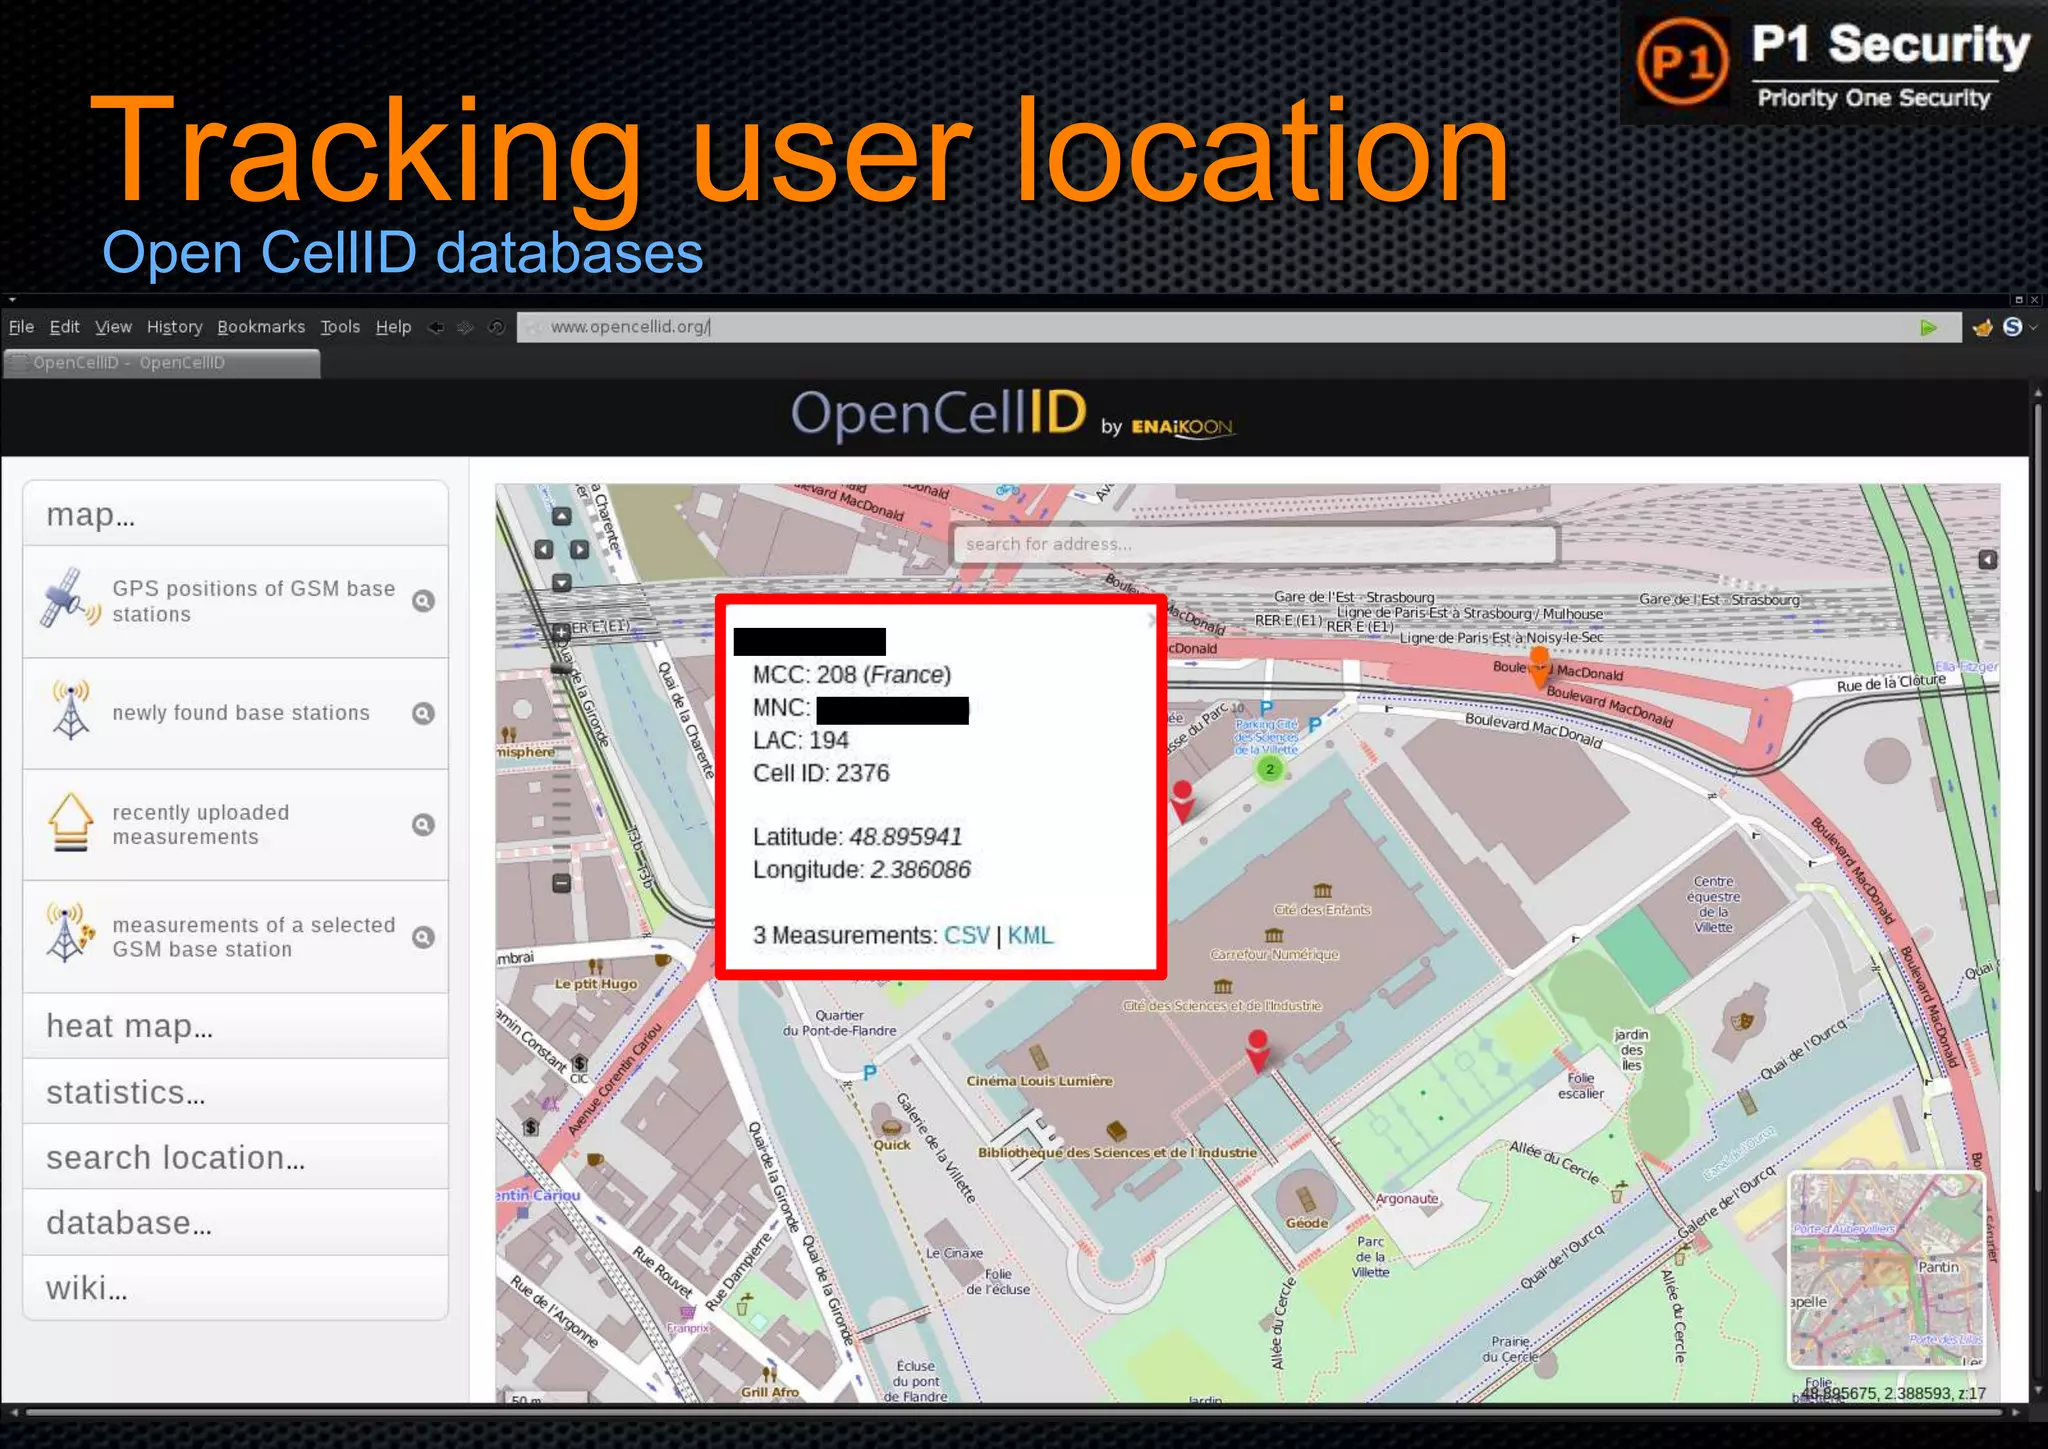Click the LAC: 194 text

(x=800, y=740)
